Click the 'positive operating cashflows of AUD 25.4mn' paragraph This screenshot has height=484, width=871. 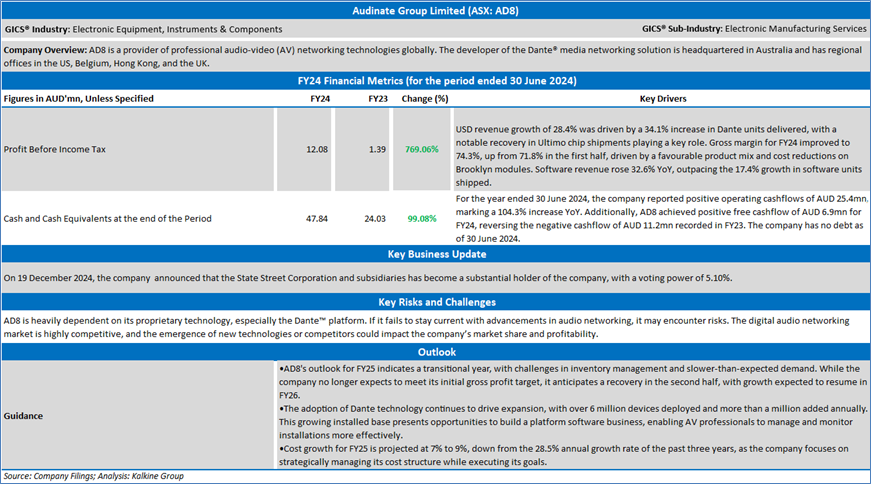tap(661, 218)
